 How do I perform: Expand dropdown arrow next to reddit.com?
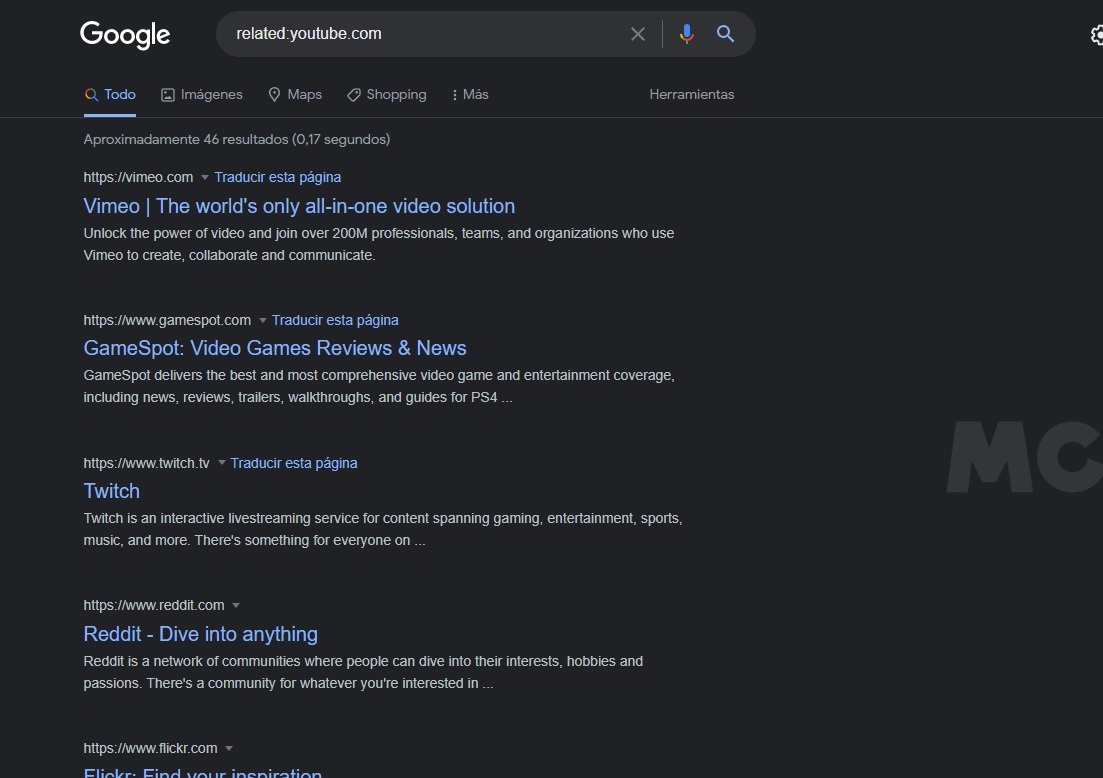pyautogui.click(x=236, y=606)
